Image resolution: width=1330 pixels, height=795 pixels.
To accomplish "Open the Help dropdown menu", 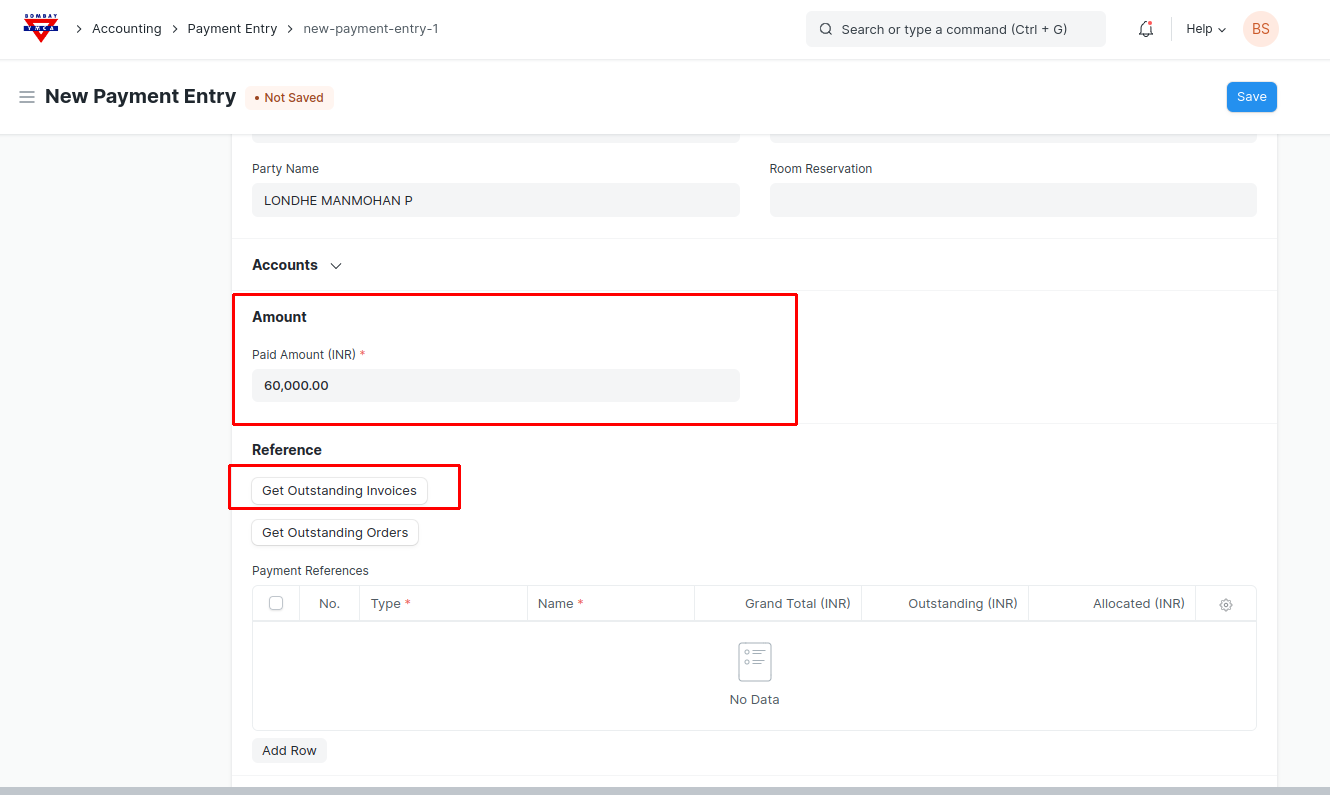I will pos(1205,29).
